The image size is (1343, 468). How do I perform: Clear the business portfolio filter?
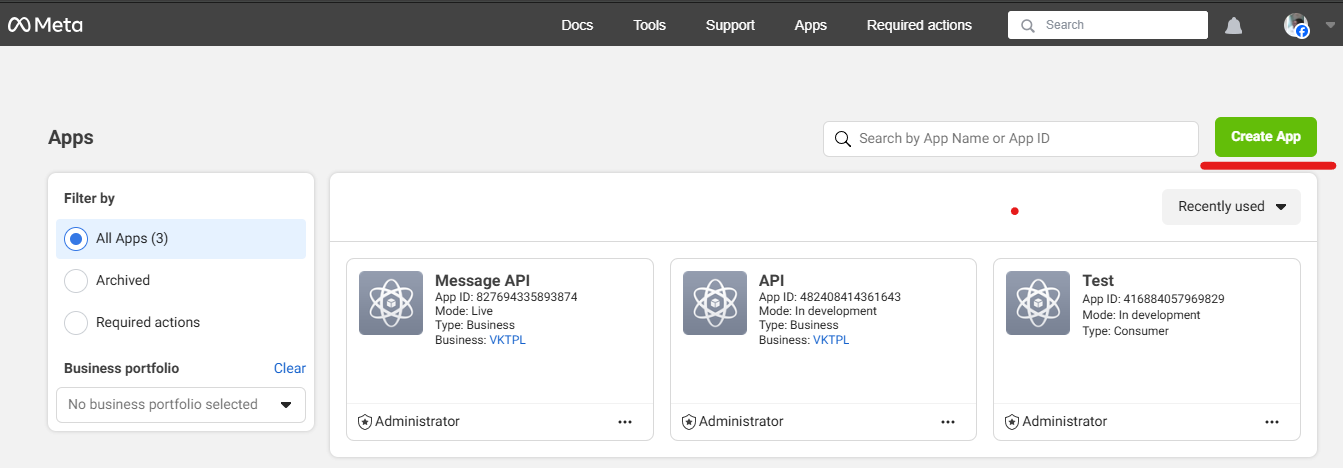(289, 368)
